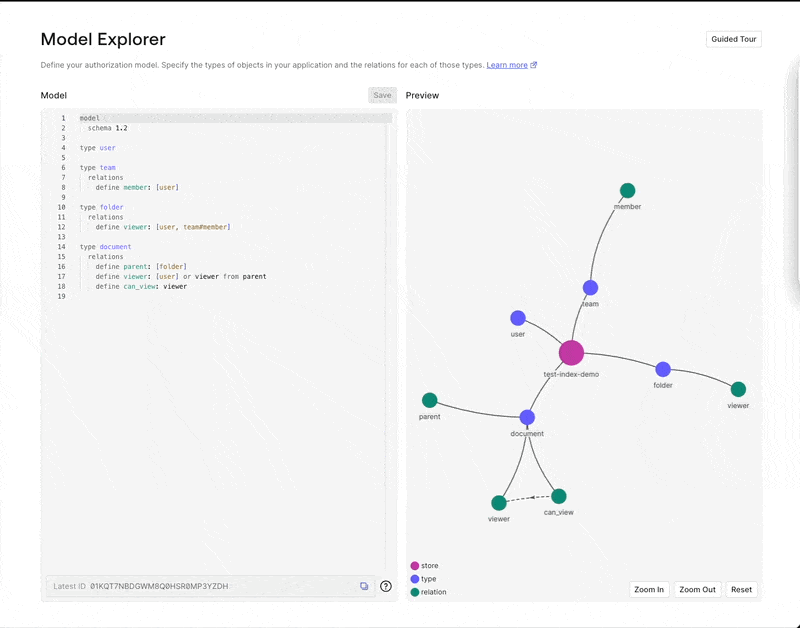Click the type legend color dot
This screenshot has height=628, width=800.
(415, 579)
